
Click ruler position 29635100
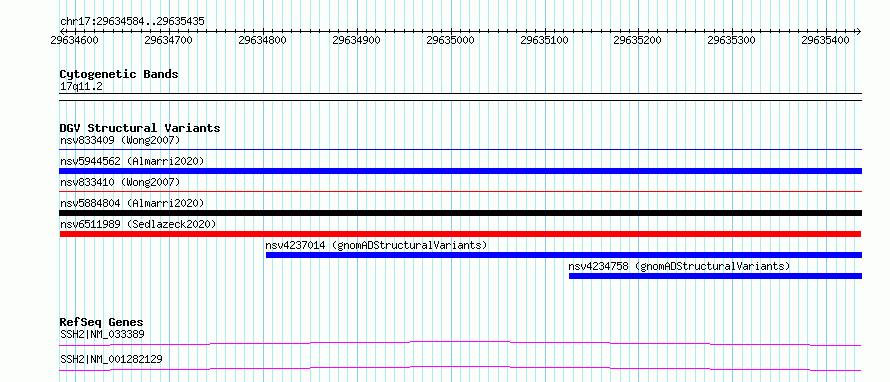[x=544, y=40]
